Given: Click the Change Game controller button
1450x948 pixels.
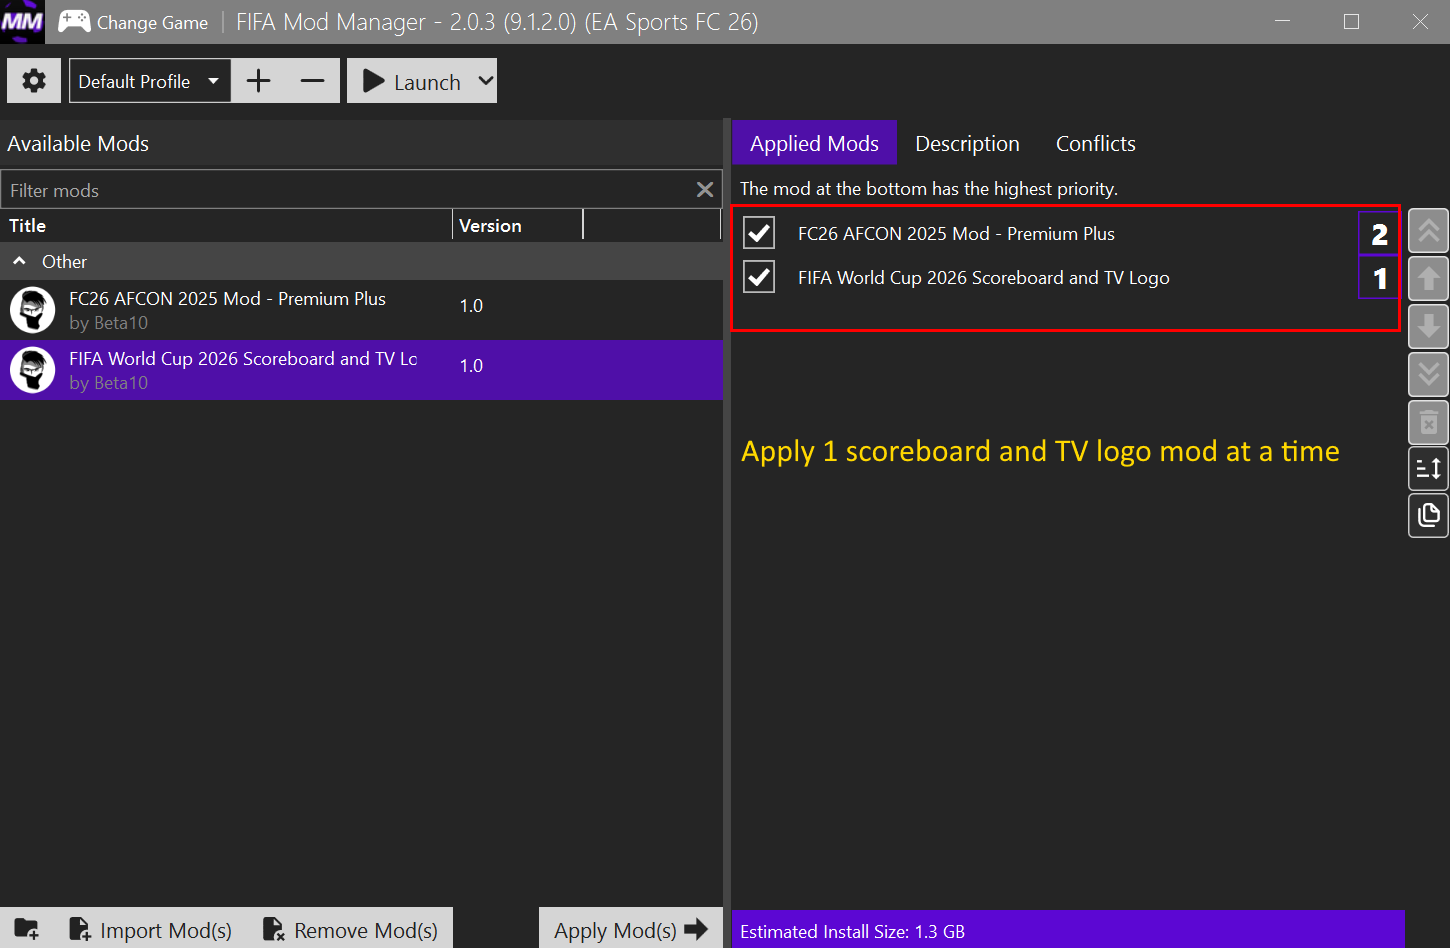Looking at the screenshot, I should 134,22.
